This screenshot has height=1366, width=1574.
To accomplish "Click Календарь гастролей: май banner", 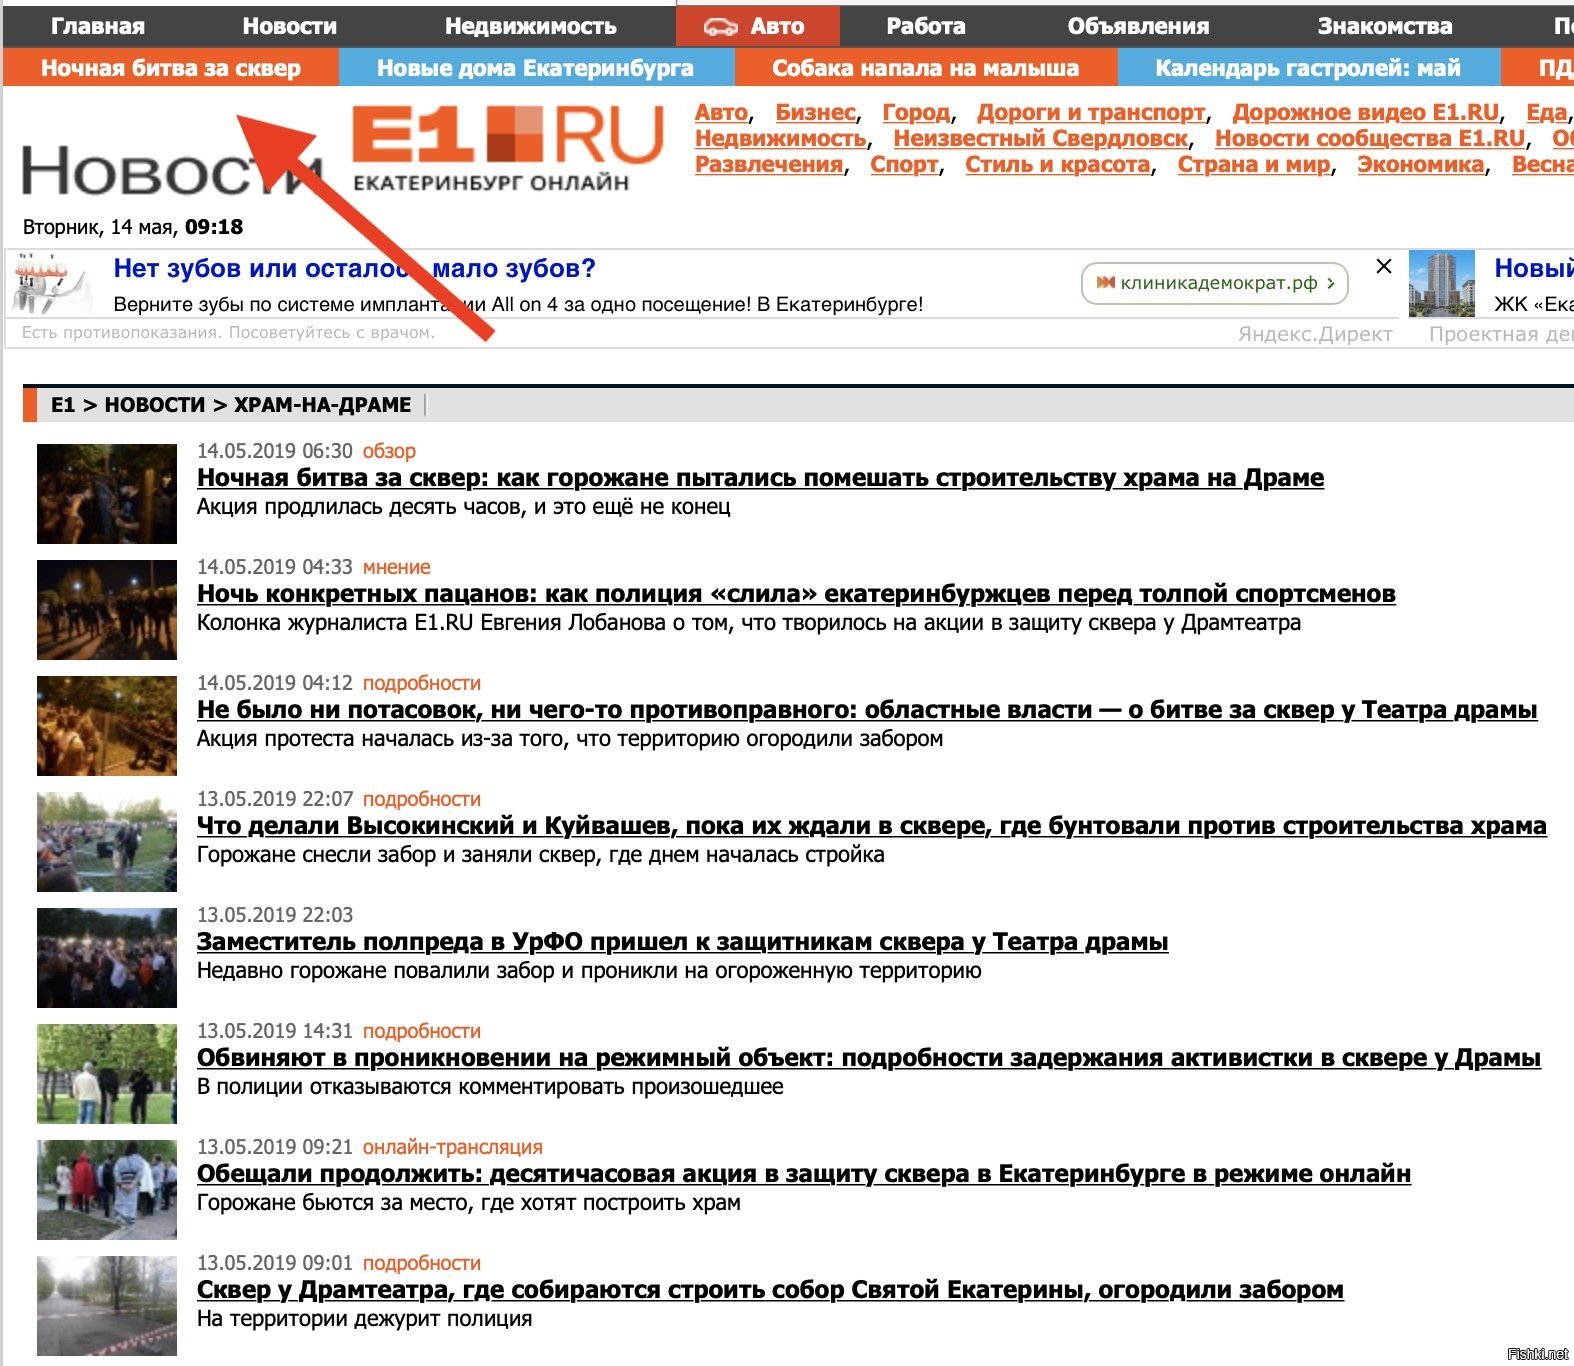I will 1307,68.
